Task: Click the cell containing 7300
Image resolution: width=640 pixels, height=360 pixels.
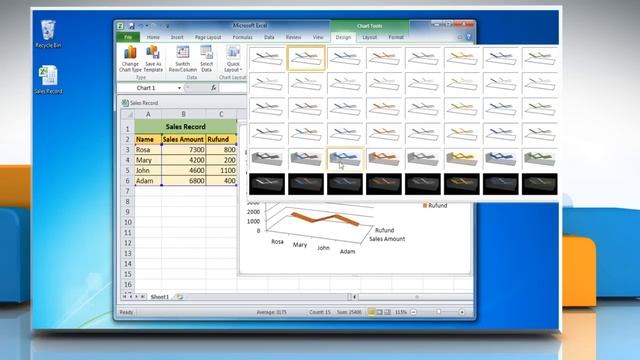Action: click(184, 150)
